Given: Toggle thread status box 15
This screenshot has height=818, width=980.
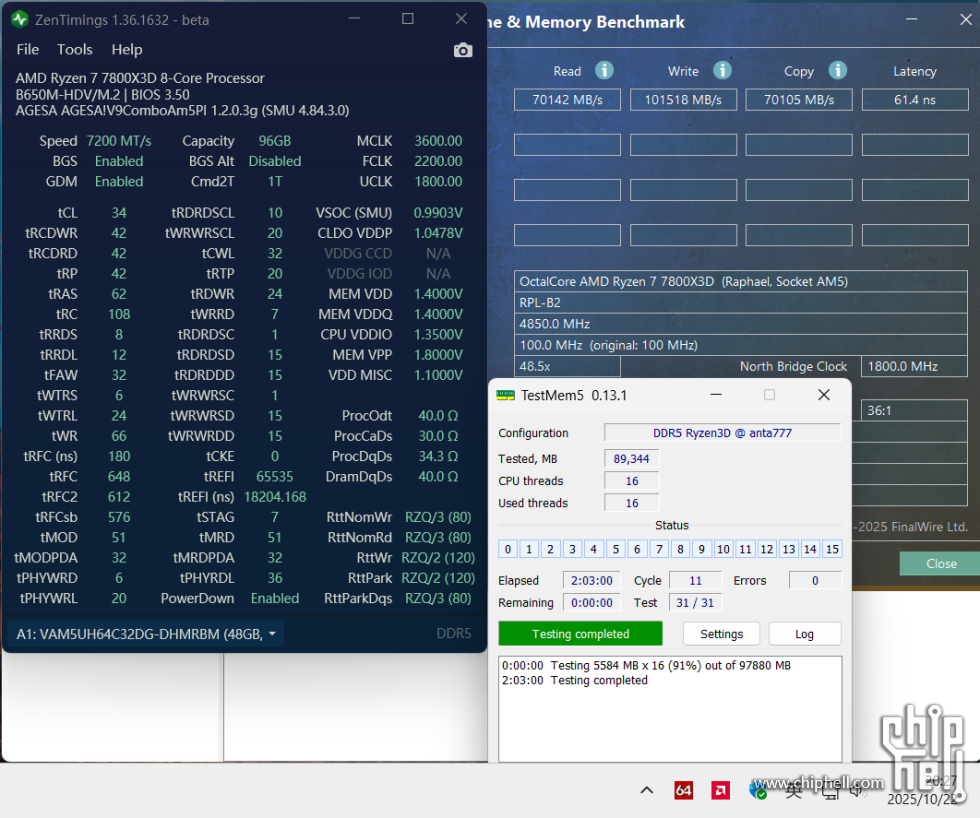Looking at the screenshot, I should [832, 549].
